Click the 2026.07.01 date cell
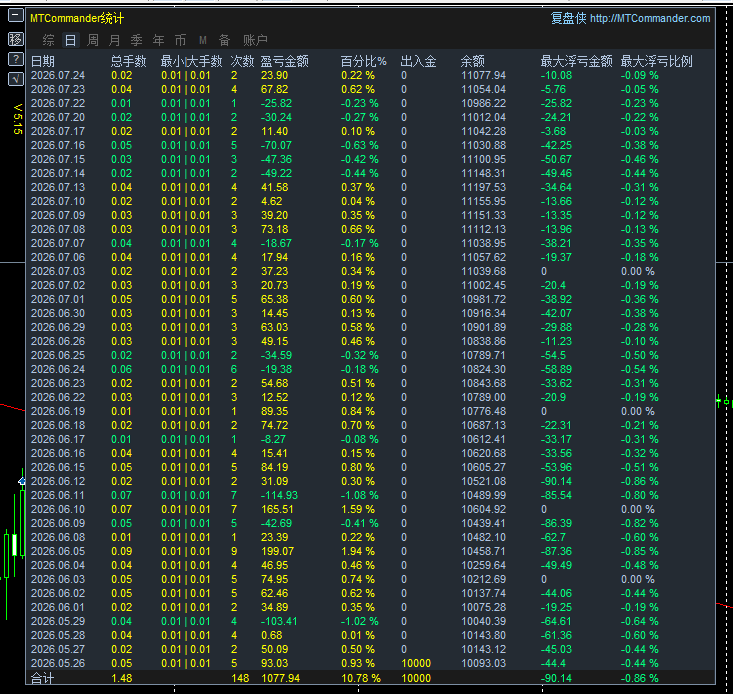The width and height of the screenshot is (733, 694). click(x=58, y=299)
